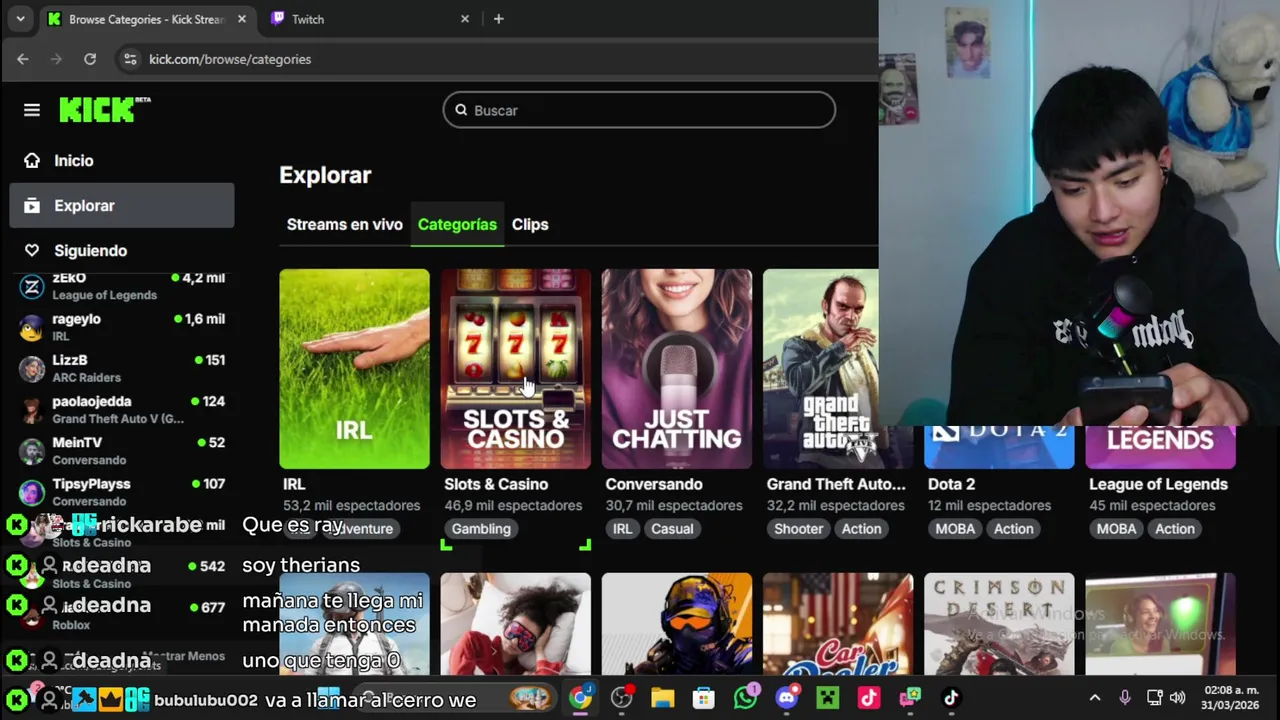Open the Just Chatting category thumbnail
The height and width of the screenshot is (720, 1280).
(677, 368)
